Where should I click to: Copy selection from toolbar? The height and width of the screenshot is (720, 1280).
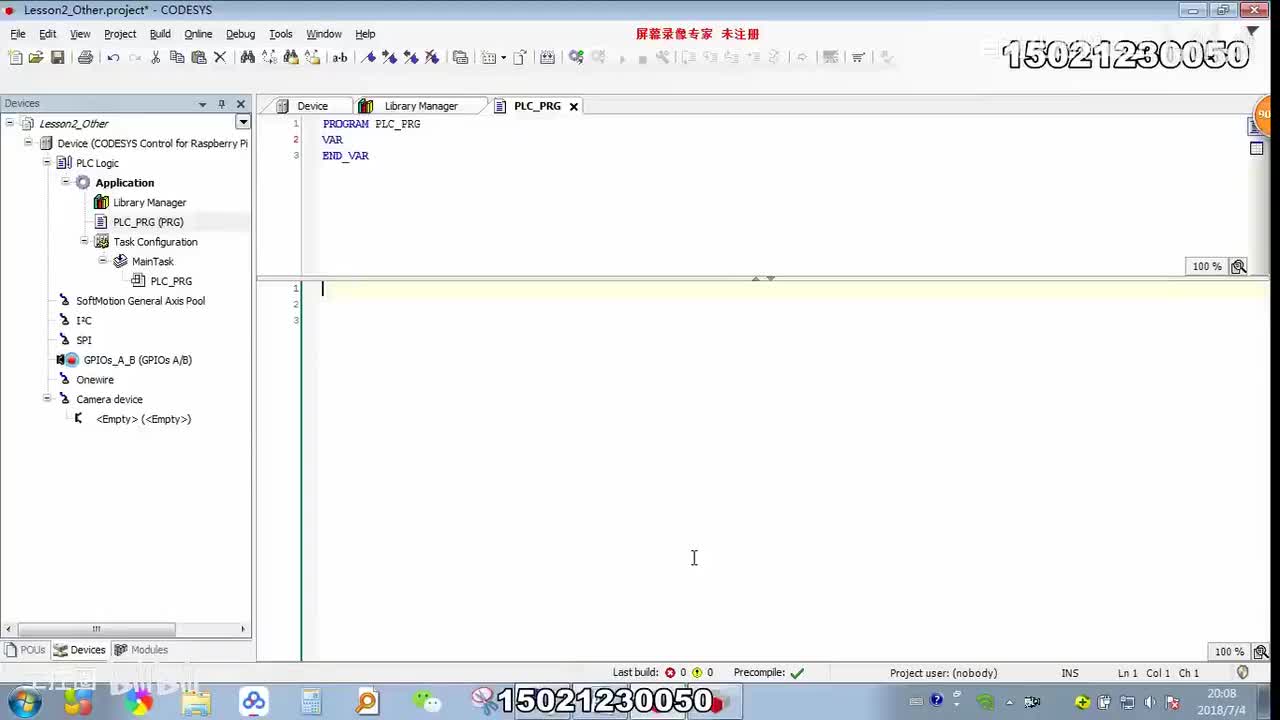(x=177, y=57)
